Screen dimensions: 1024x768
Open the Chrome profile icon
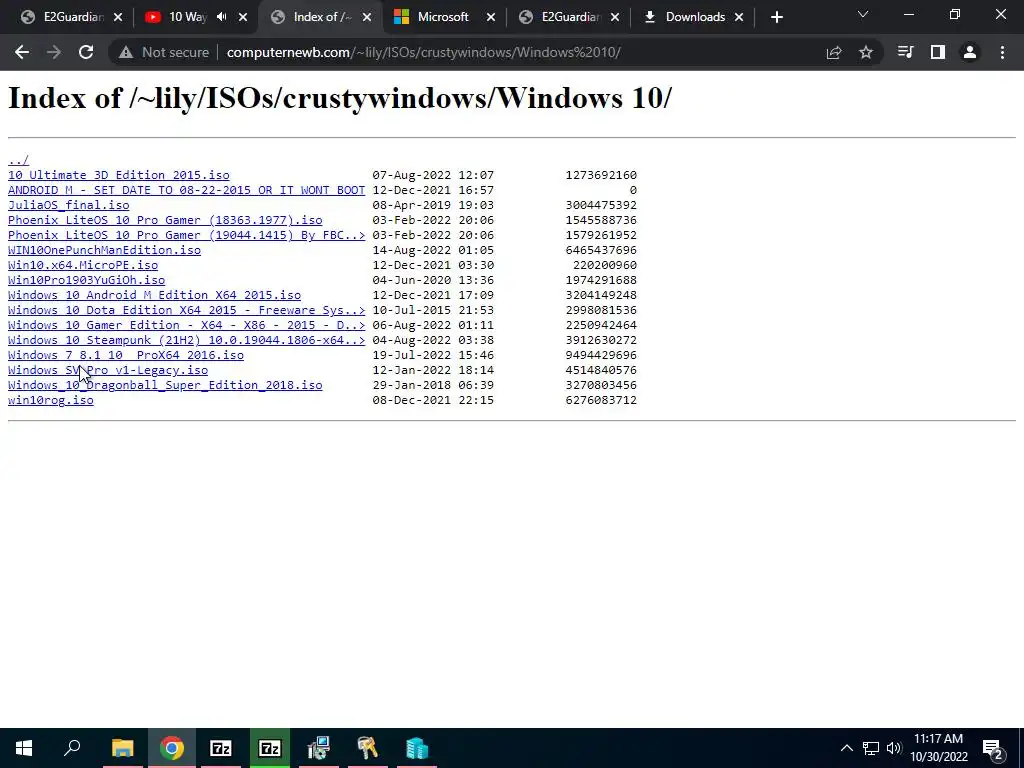(x=970, y=52)
